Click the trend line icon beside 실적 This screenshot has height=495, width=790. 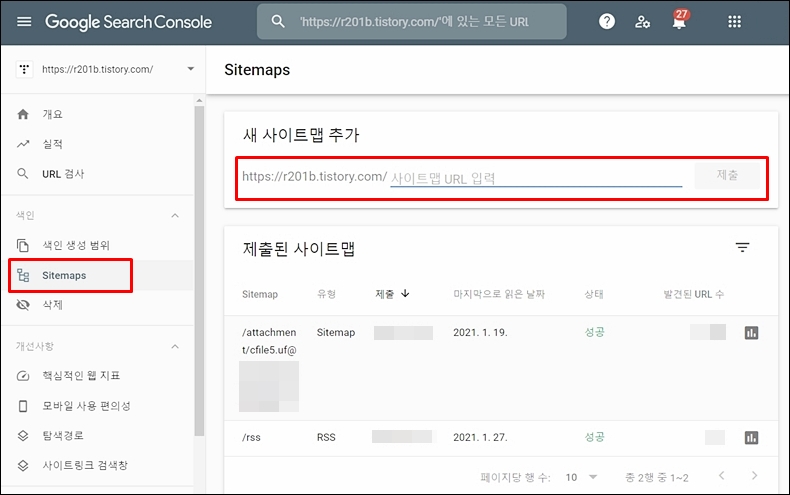click(23, 144)
